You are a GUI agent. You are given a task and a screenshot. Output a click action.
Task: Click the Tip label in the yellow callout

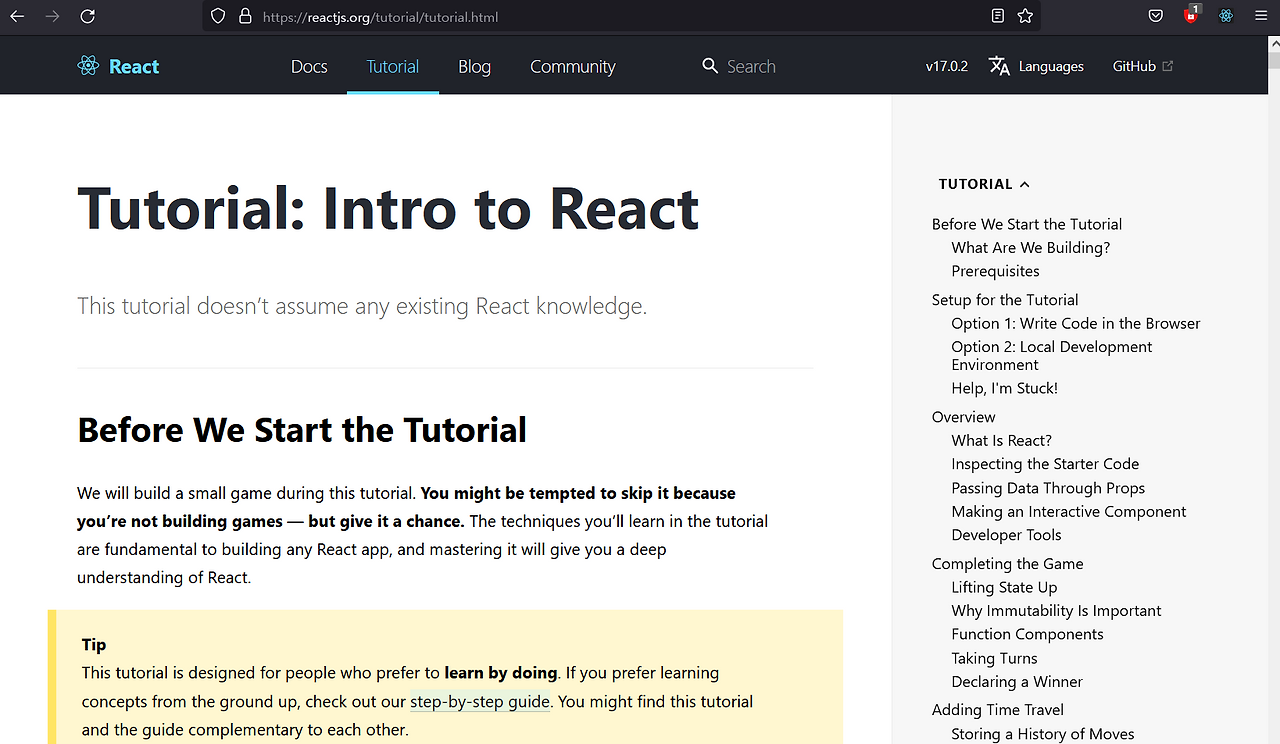tap(94, 645)
